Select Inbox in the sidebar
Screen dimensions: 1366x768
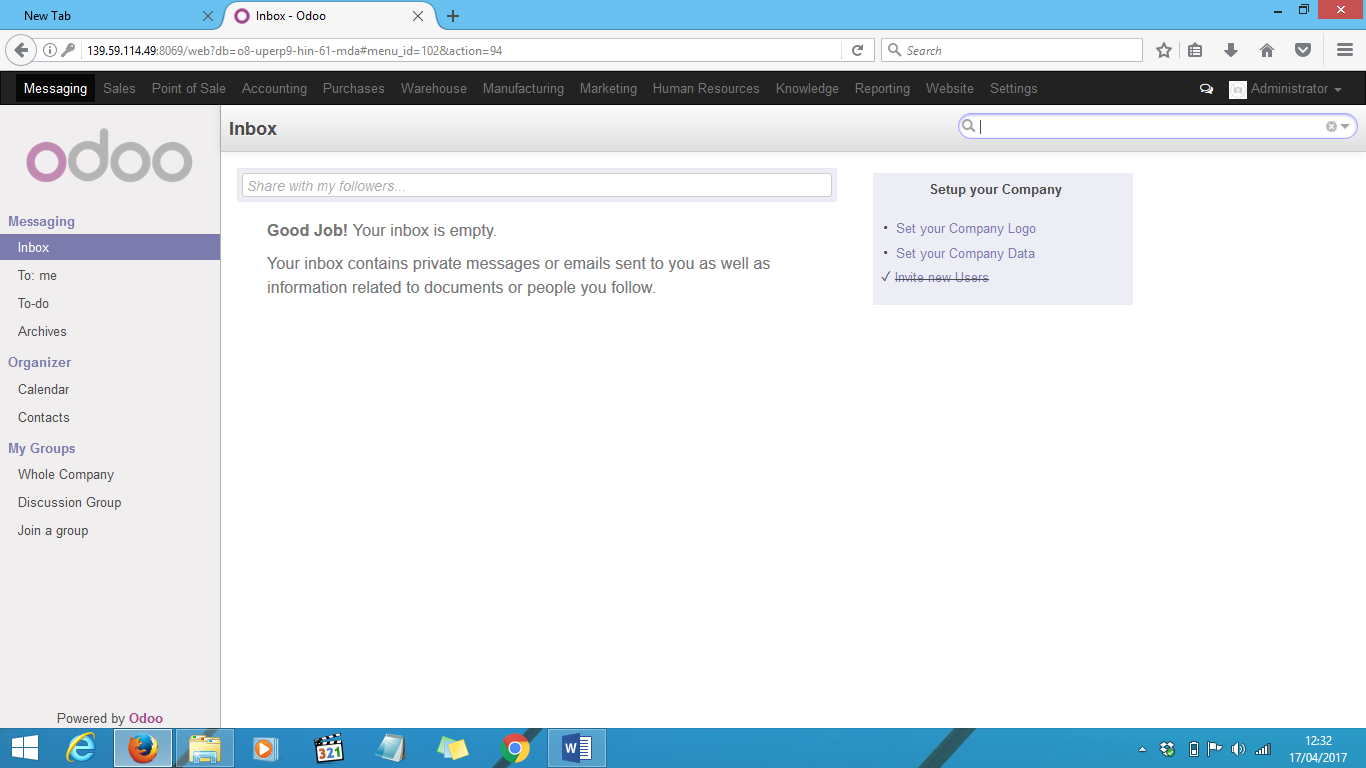[x=110, y=247]
